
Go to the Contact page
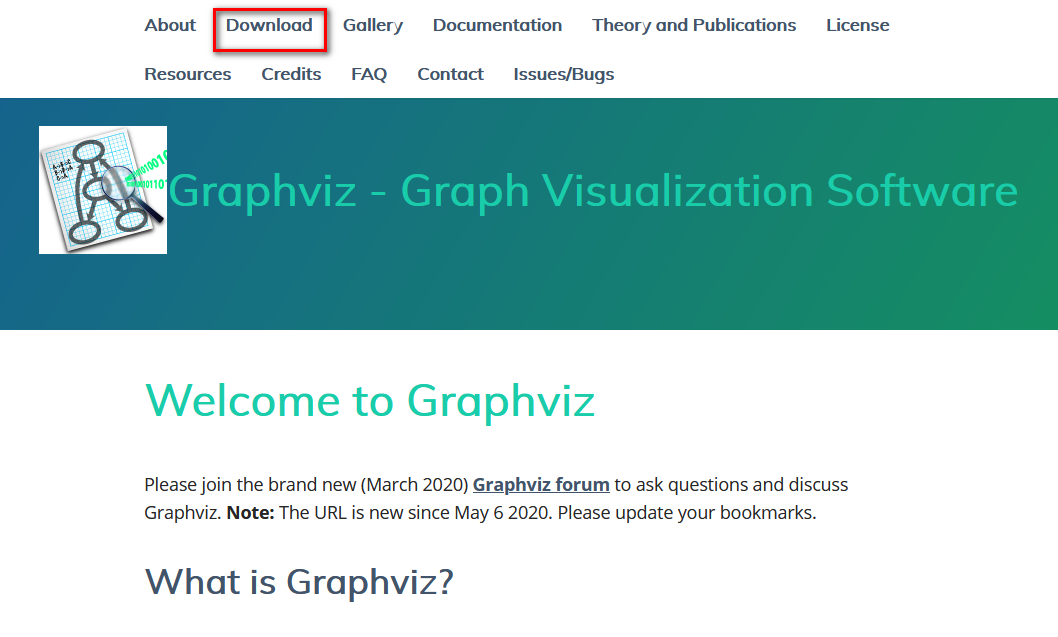(x=450, y=74)
